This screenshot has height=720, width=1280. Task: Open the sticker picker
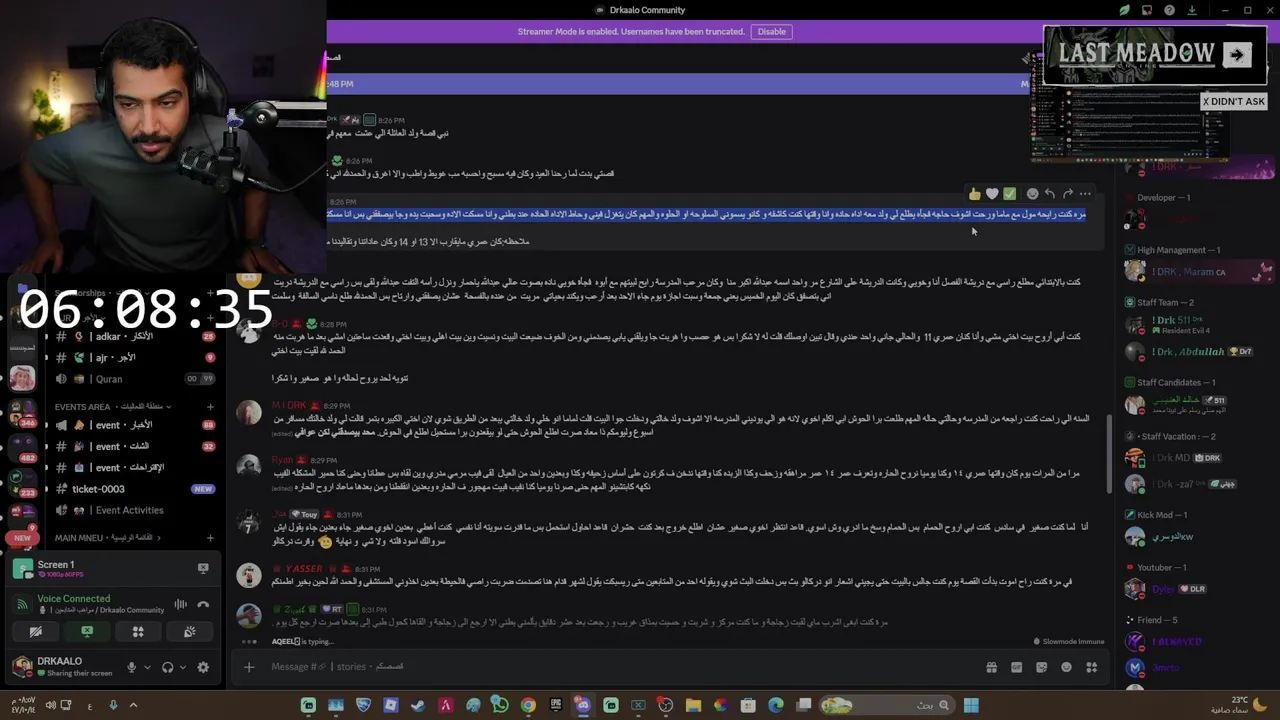[x=1041, y=667]
